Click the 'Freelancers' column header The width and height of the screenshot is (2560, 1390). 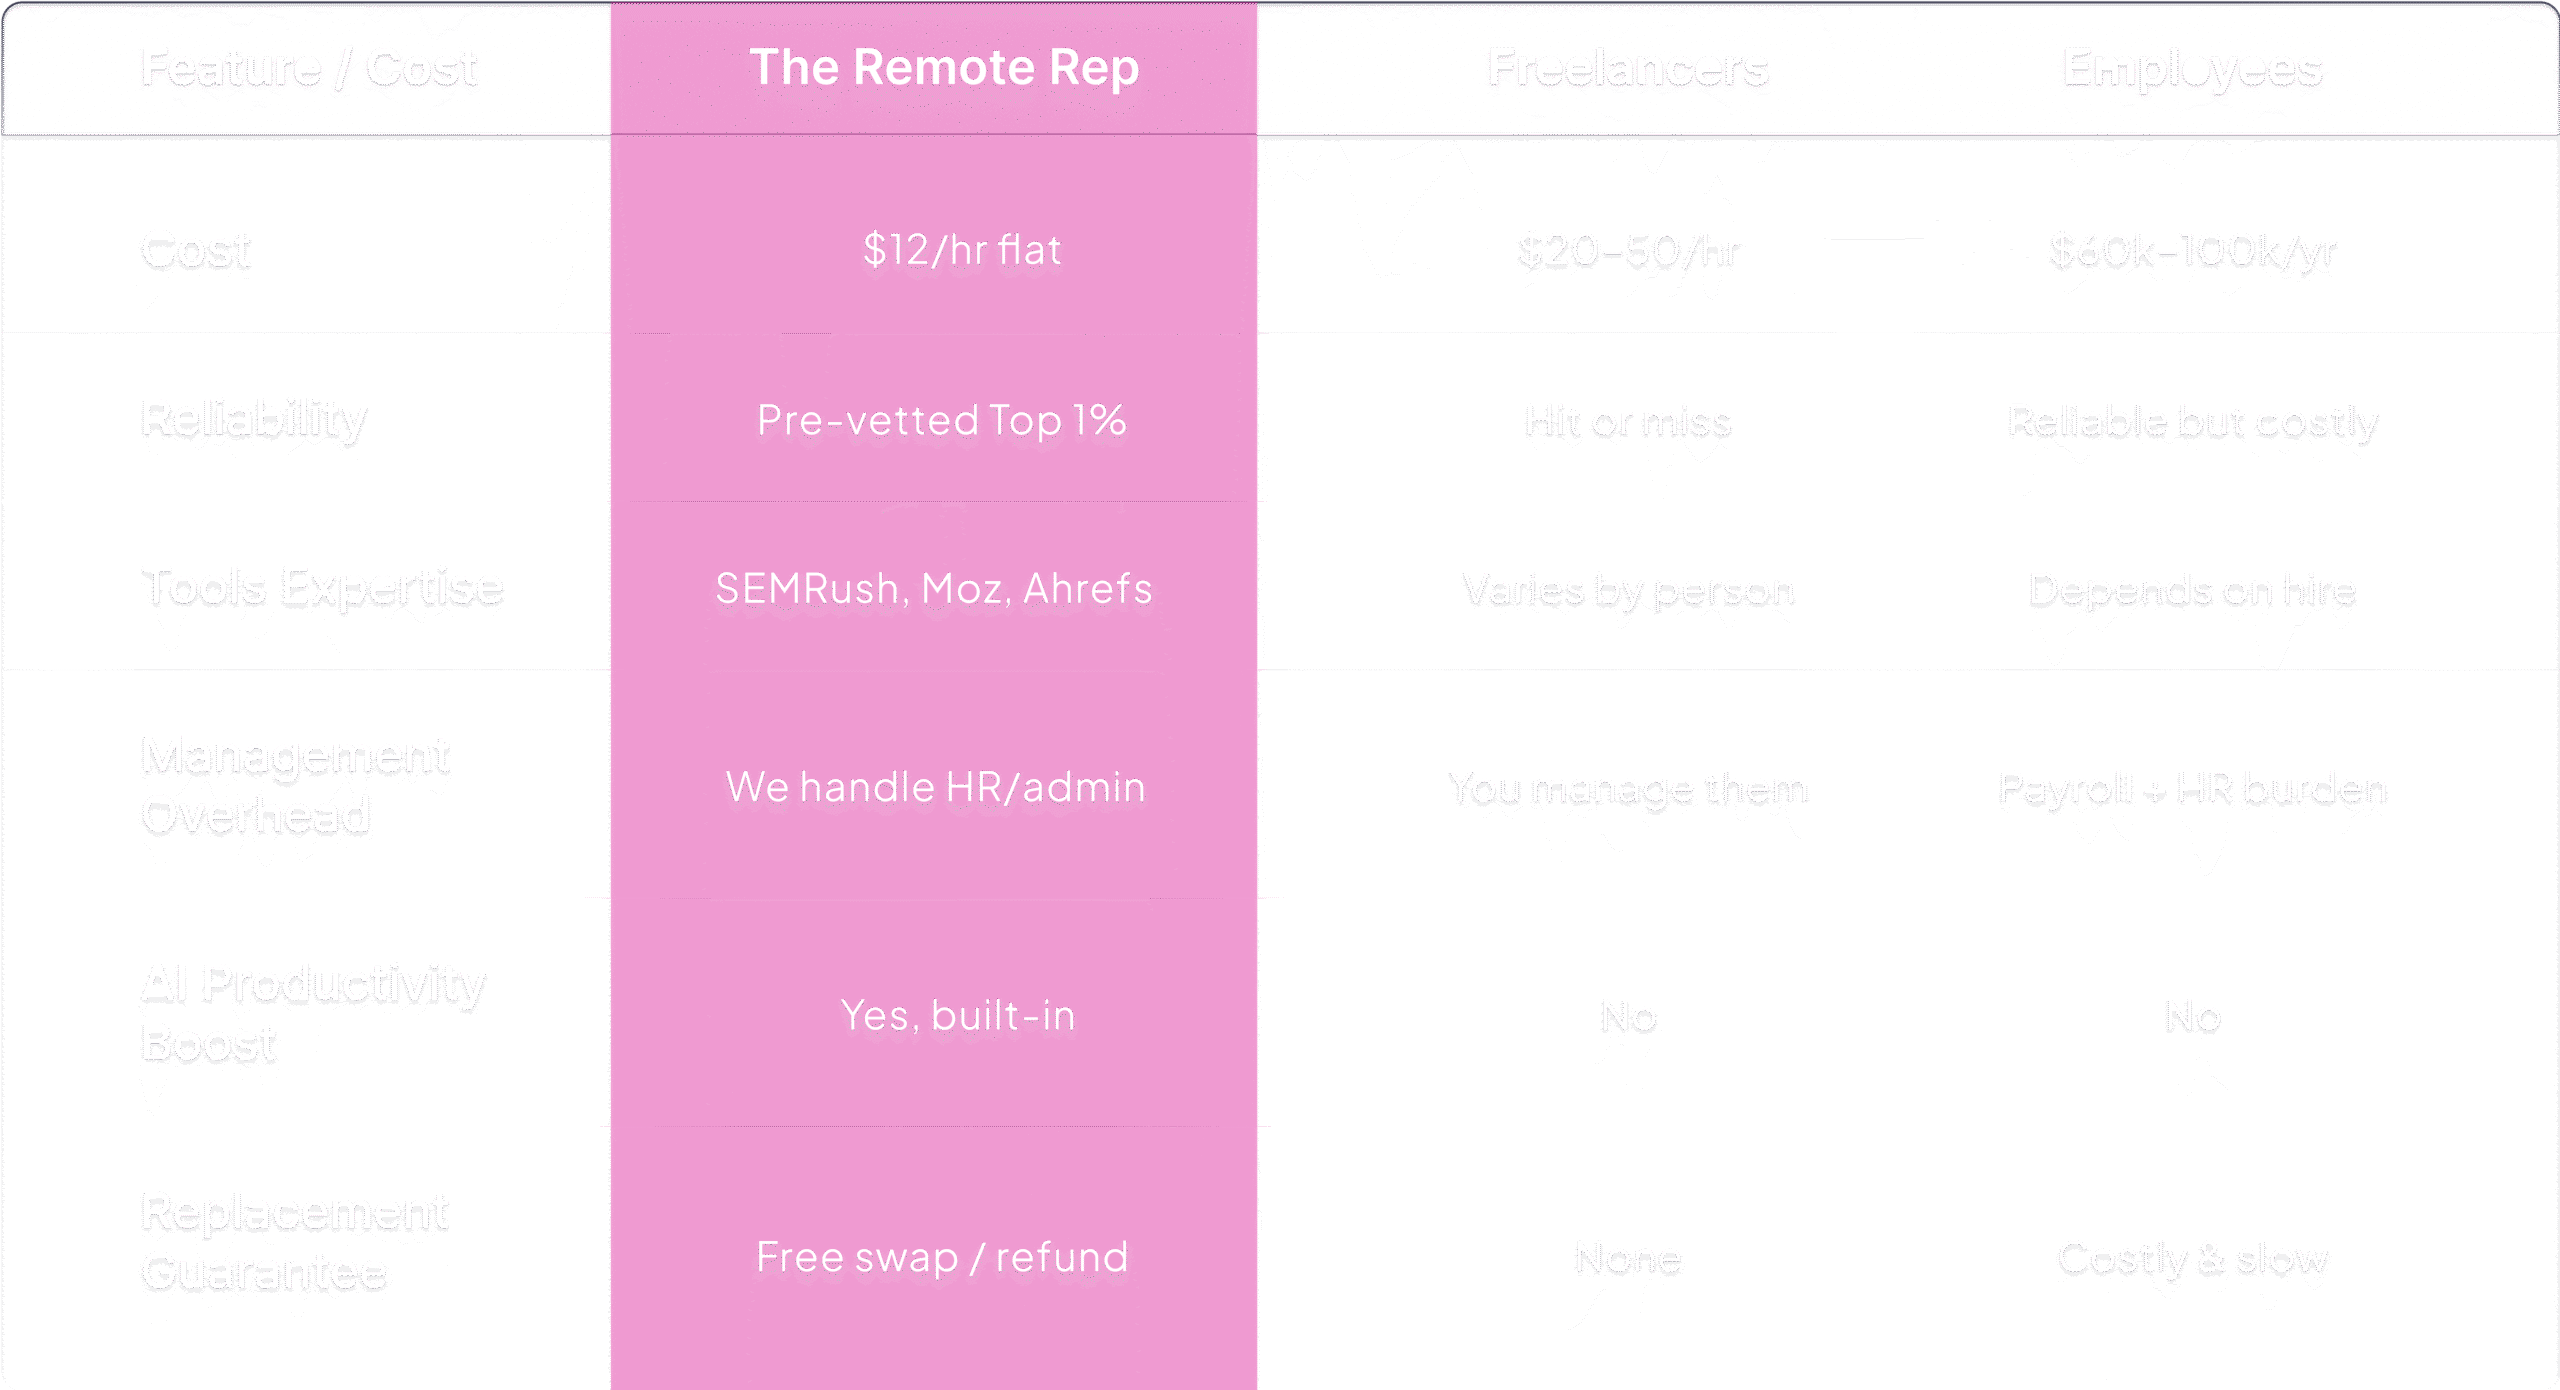pyautogui.click(x=1628, y=69)
